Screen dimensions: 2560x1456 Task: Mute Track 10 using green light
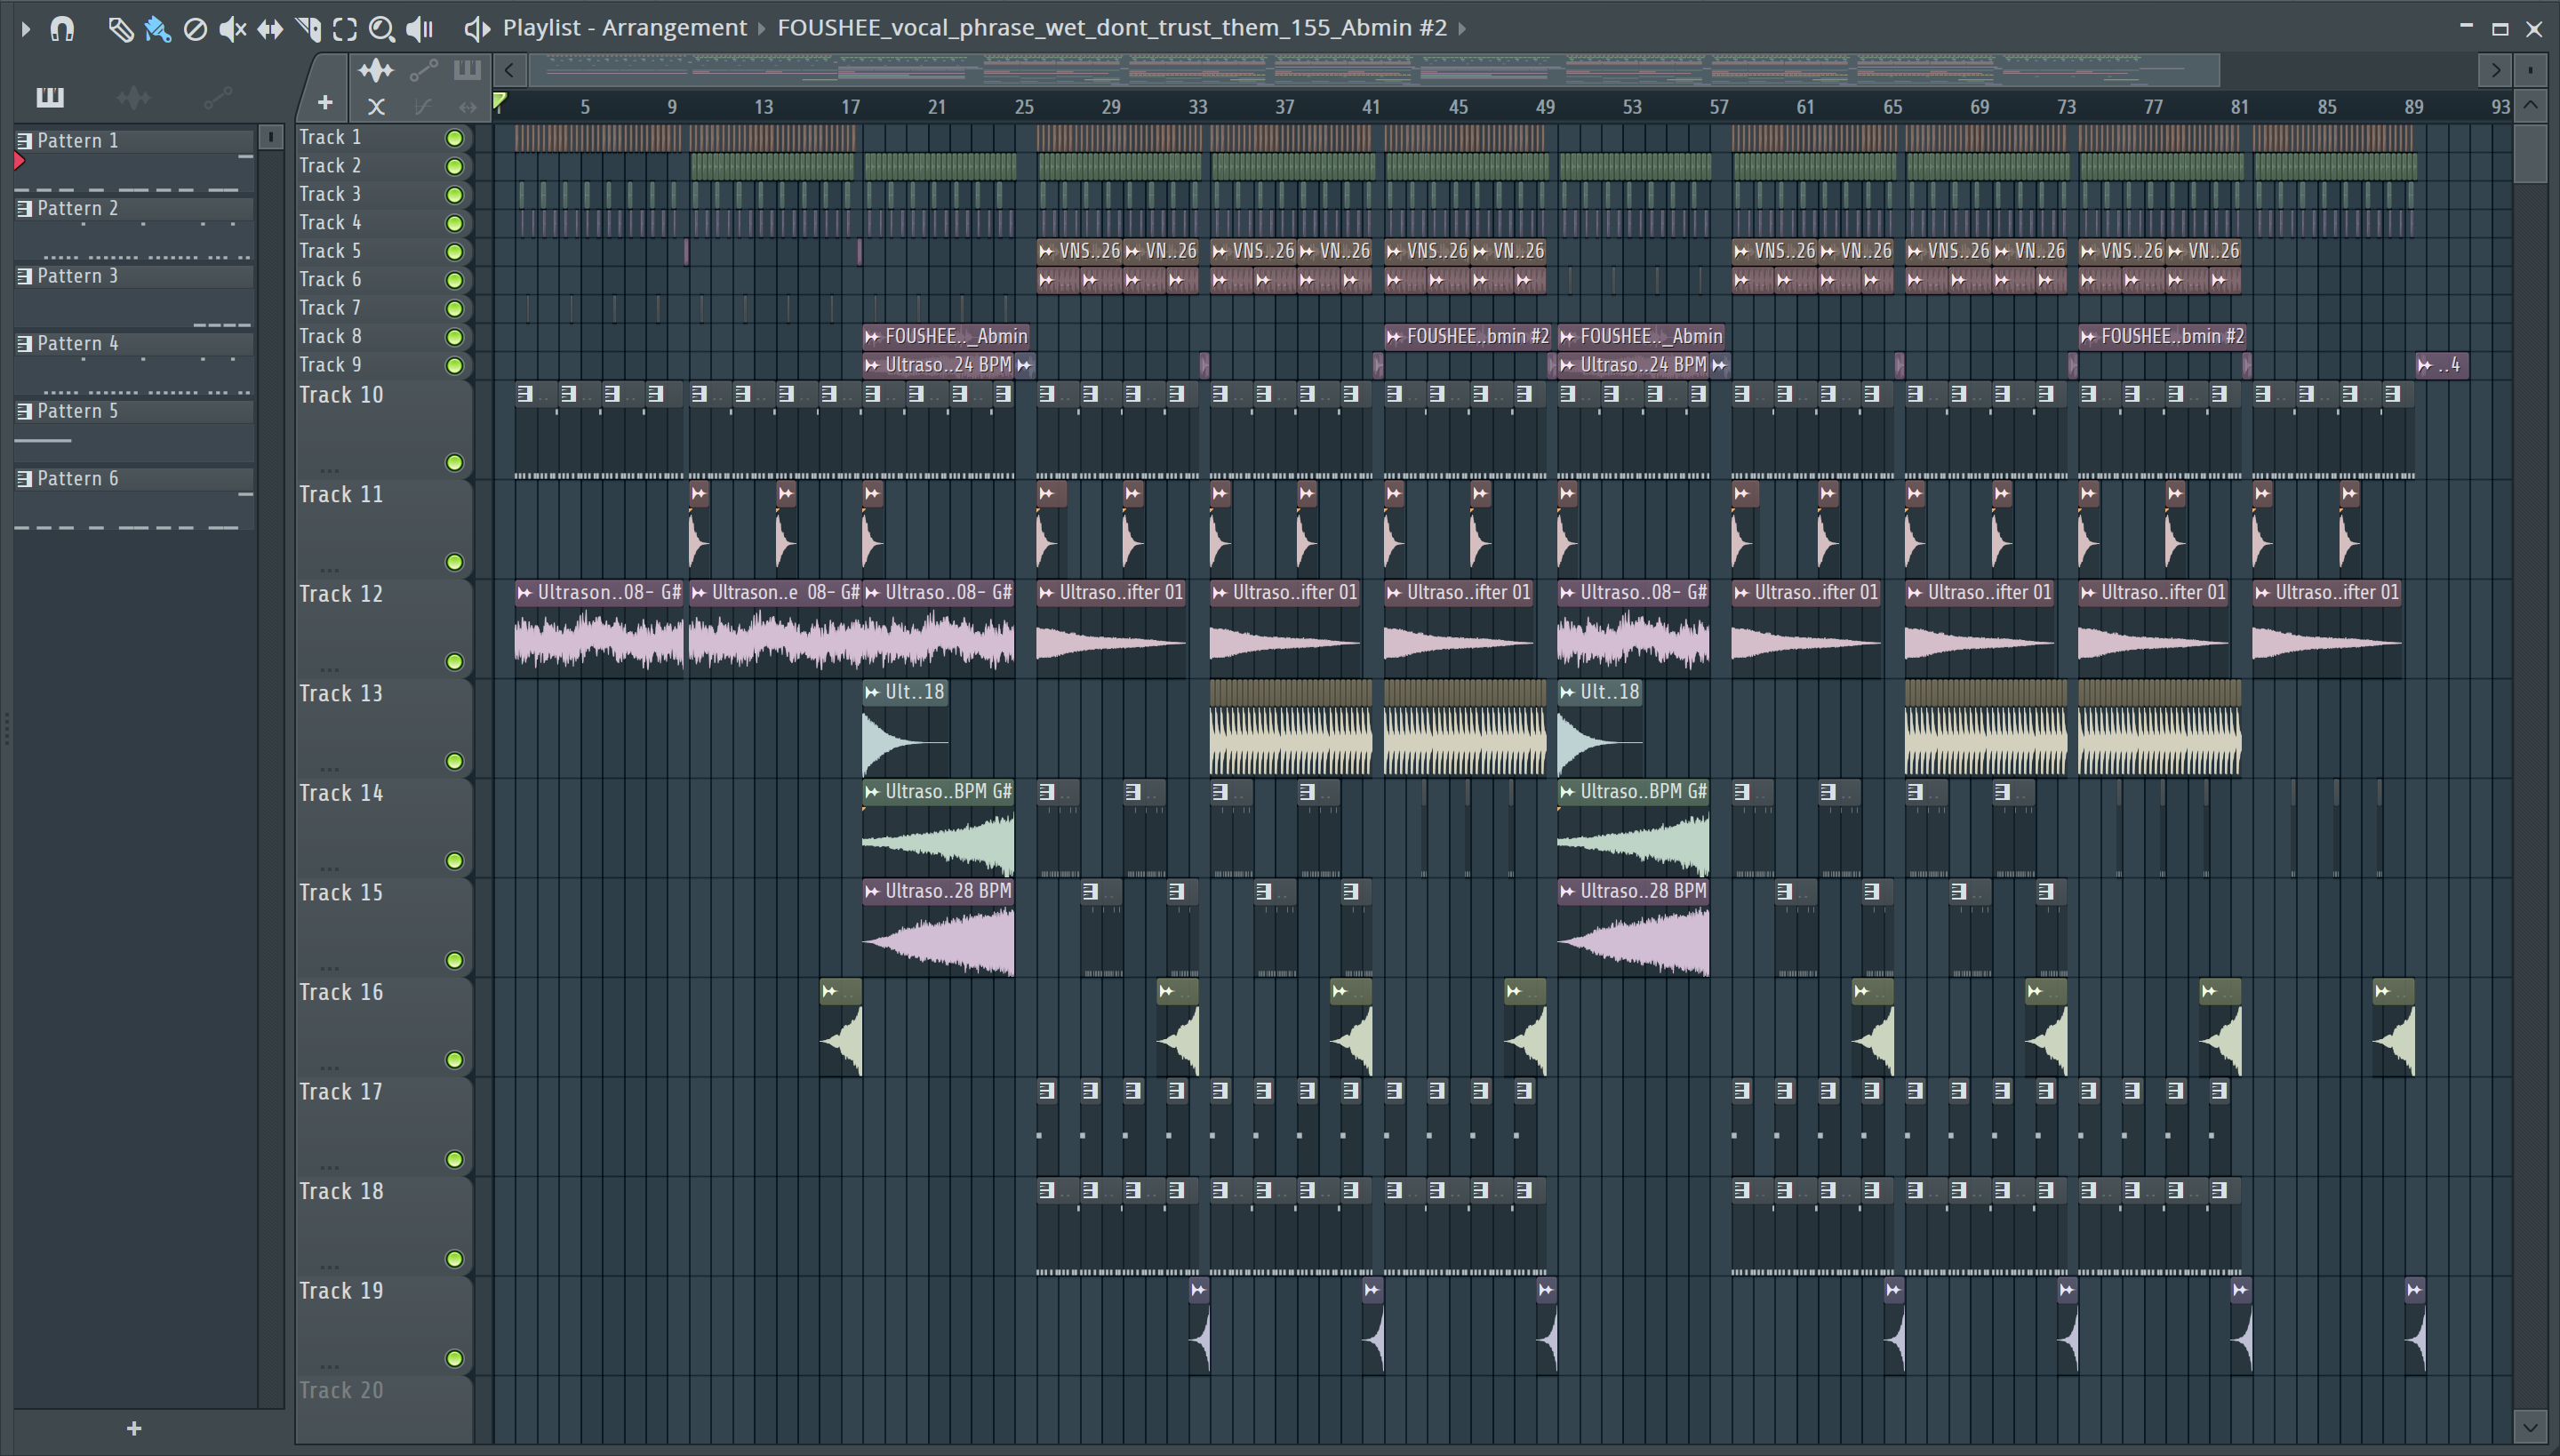(454, 462)
